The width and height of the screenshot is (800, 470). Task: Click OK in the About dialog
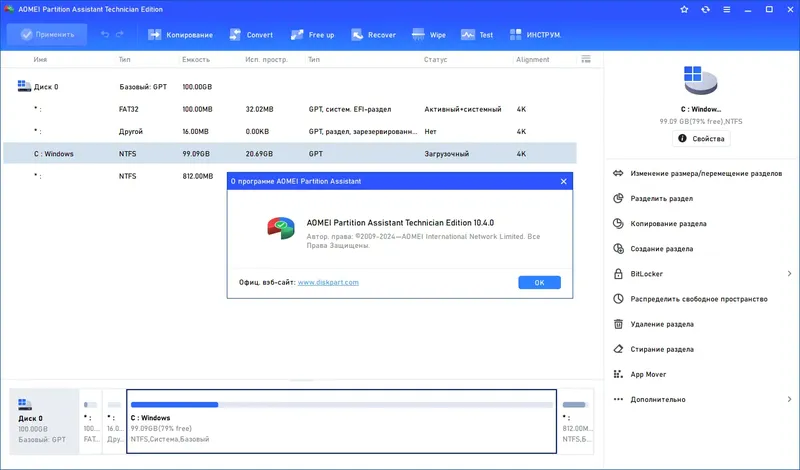pyautogui.click(x=539, y=283)
